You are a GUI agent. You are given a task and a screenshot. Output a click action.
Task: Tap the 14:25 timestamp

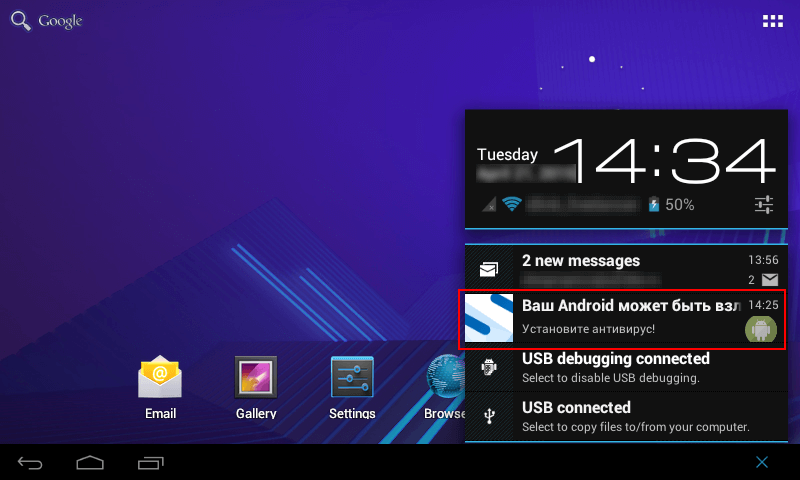(x=763, y=305)
